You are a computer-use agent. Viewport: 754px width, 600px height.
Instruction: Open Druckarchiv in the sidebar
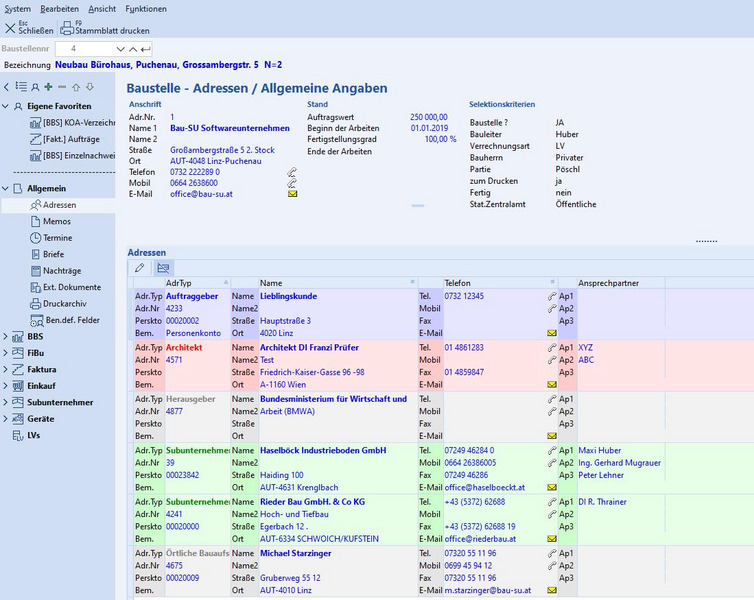coord(63,304)
